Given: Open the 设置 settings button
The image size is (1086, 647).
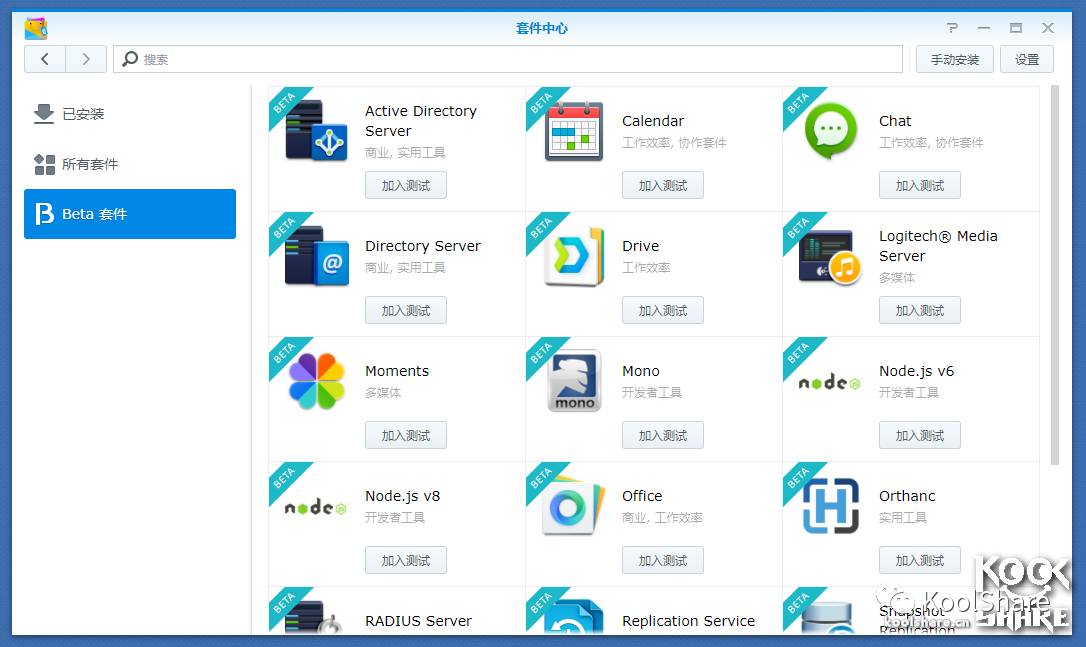Looking at the screenshot, I should point(1026,59).
